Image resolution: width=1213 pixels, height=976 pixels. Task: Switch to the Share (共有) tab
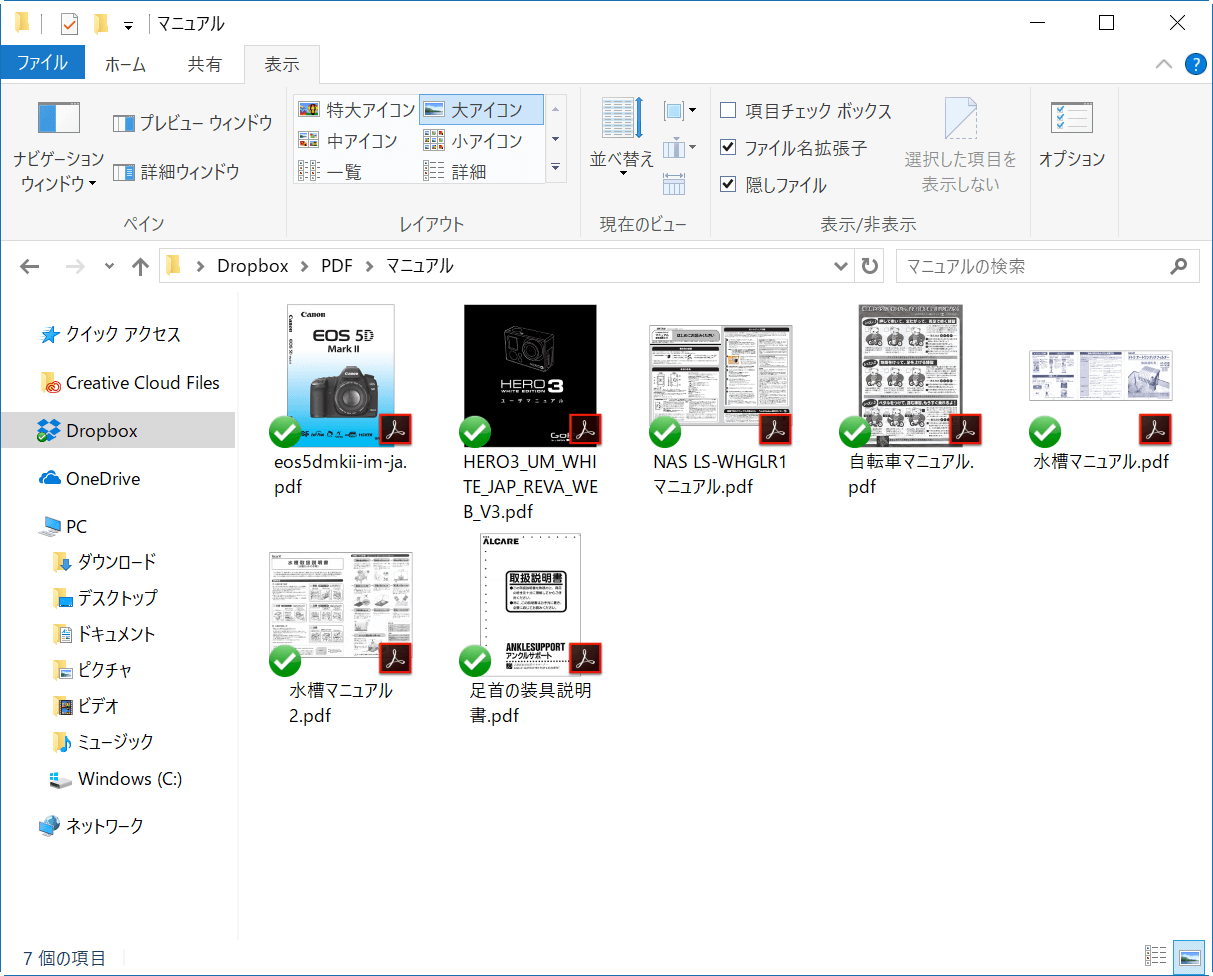(205, 64)
